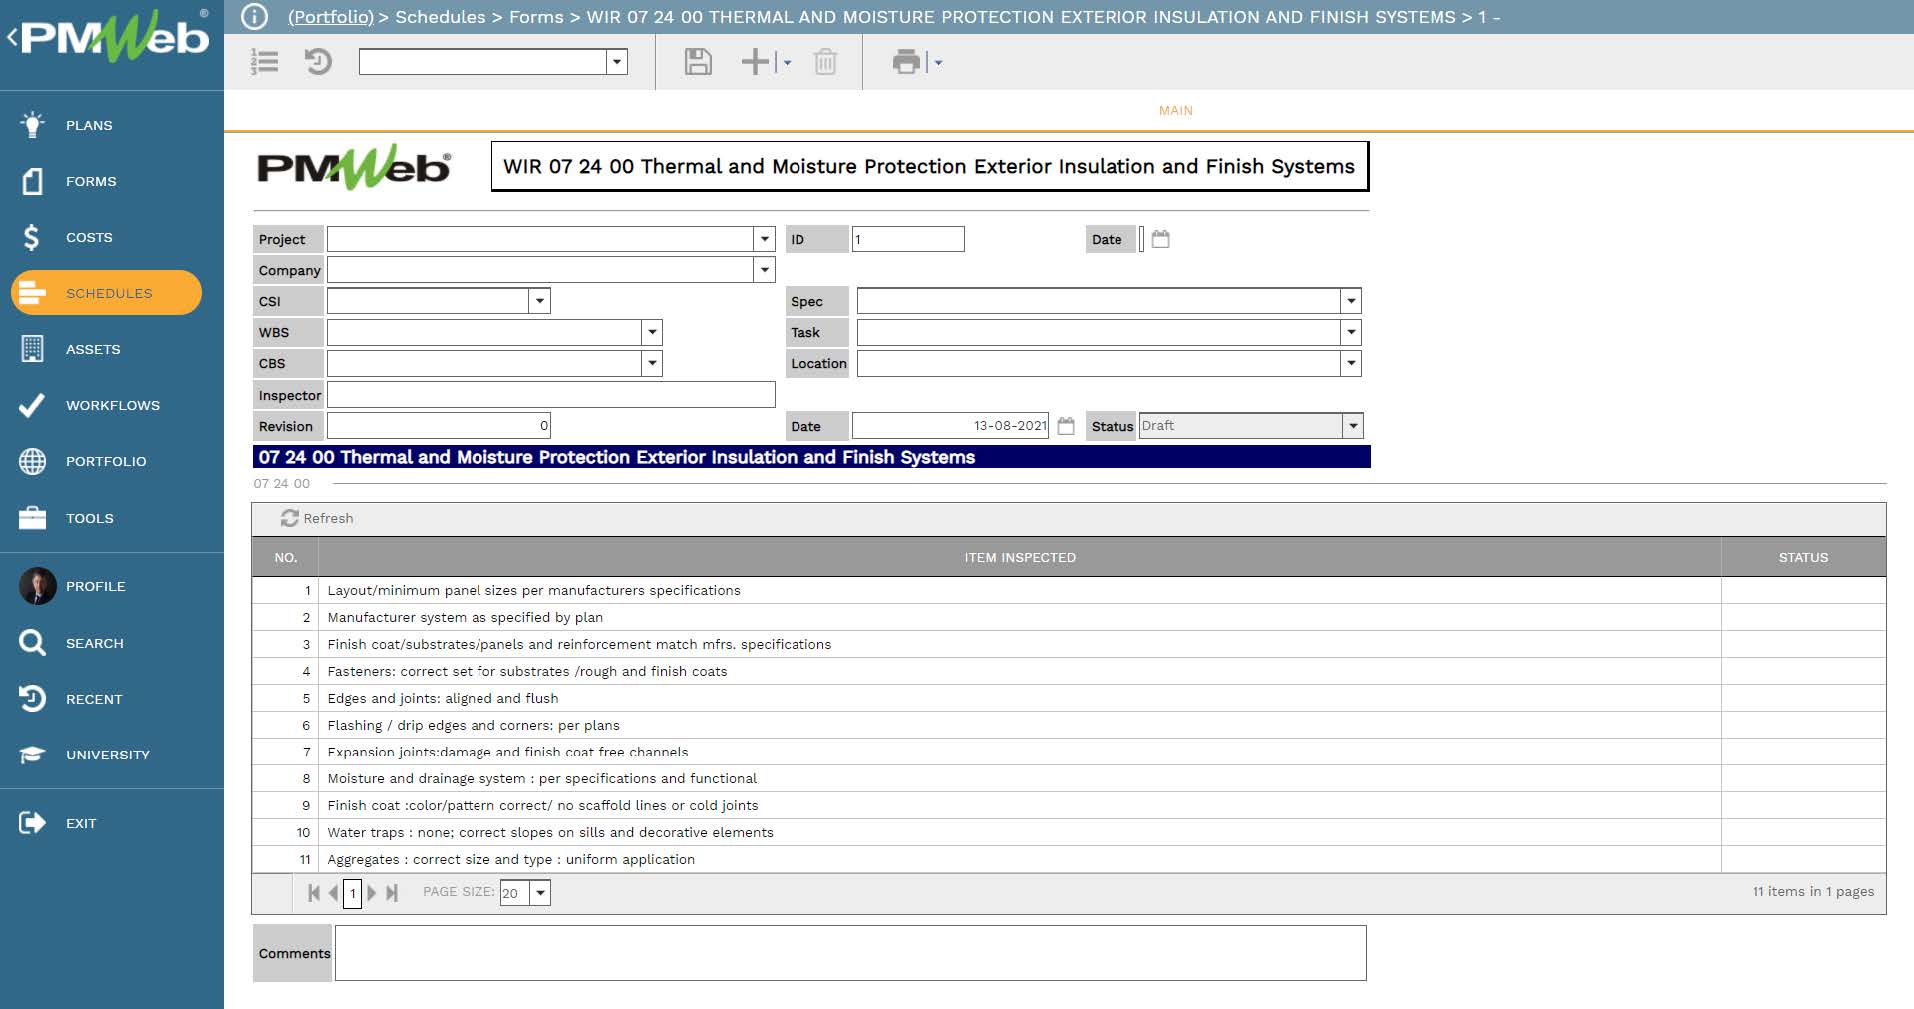
Task: Click the Delete trash can icon
Action: [x=825, y=62]
